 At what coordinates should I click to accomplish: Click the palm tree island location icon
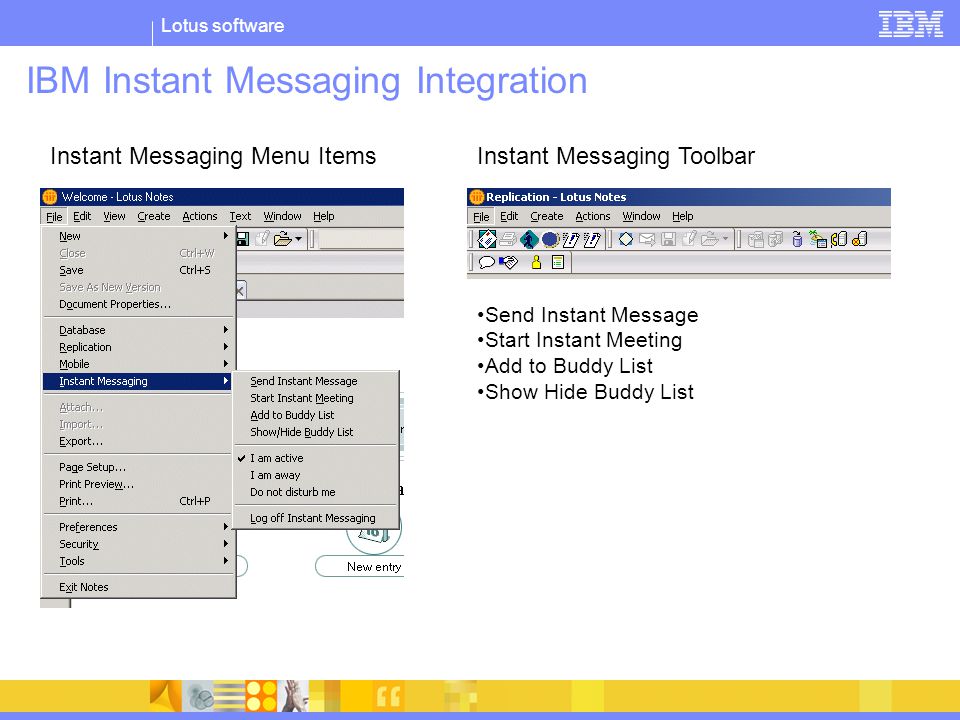[818, 239]
